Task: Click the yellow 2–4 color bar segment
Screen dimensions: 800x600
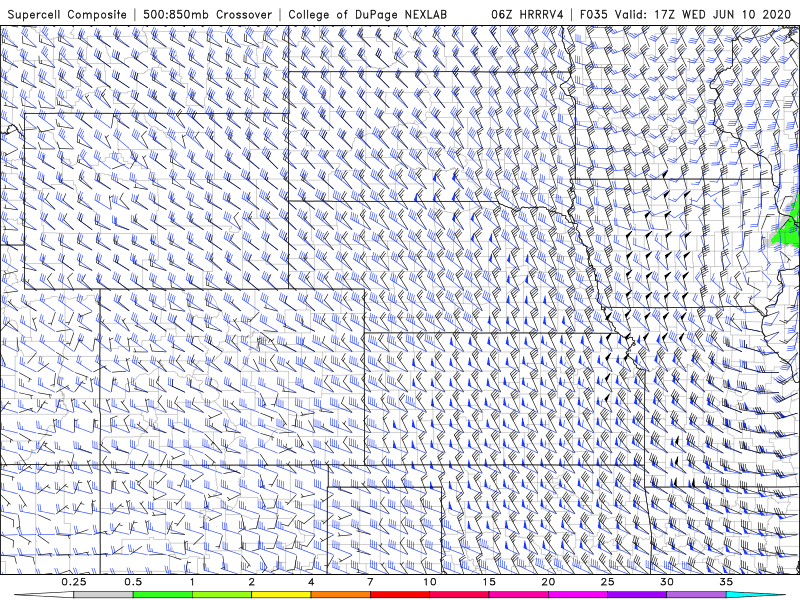Action: [x=281, y=595]
